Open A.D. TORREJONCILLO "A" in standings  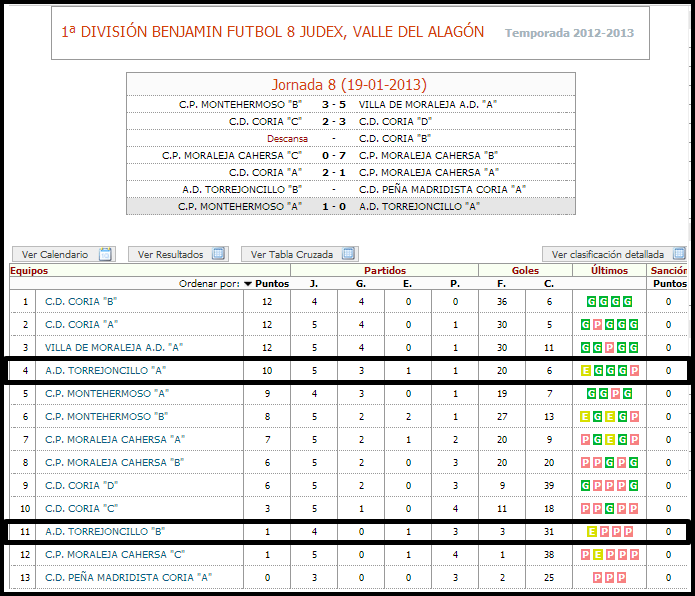(x=105, y=370)
